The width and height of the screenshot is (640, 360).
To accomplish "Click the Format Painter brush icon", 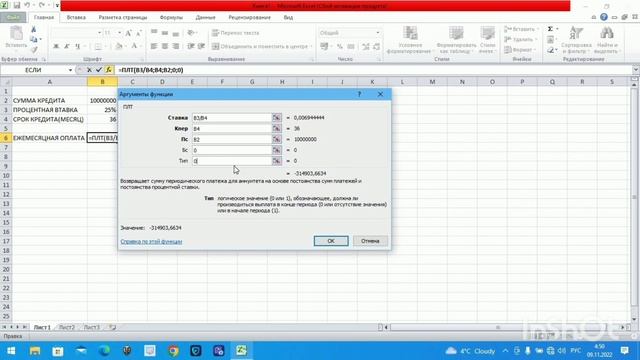I will click(34, 49).
